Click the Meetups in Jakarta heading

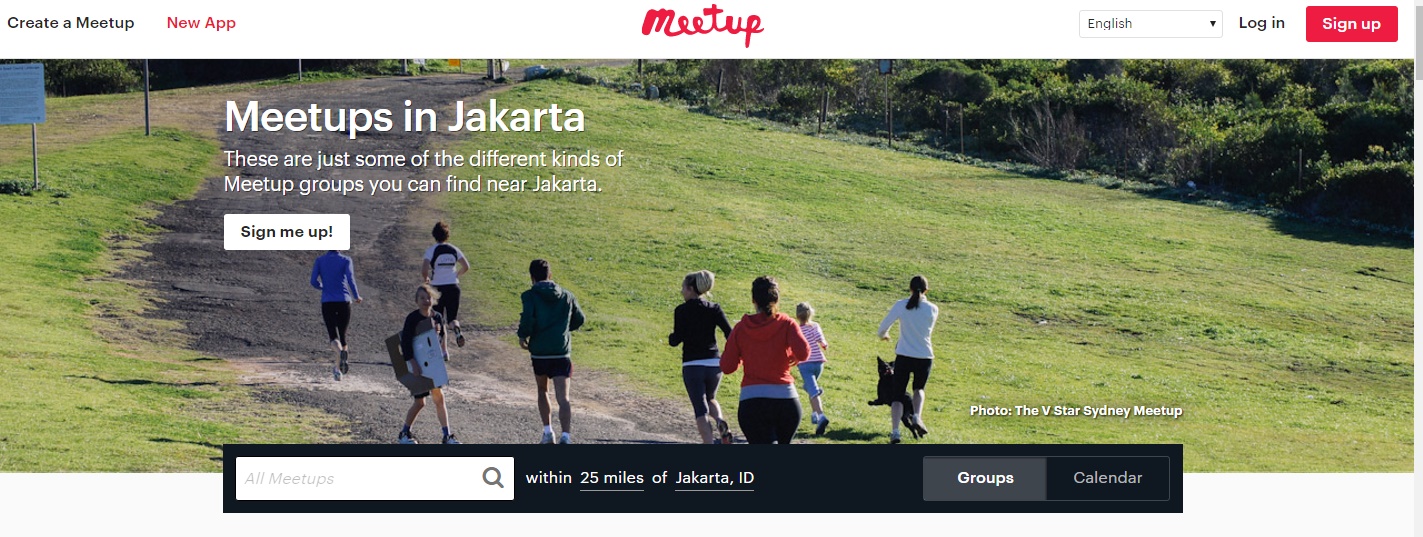point(404,118)
